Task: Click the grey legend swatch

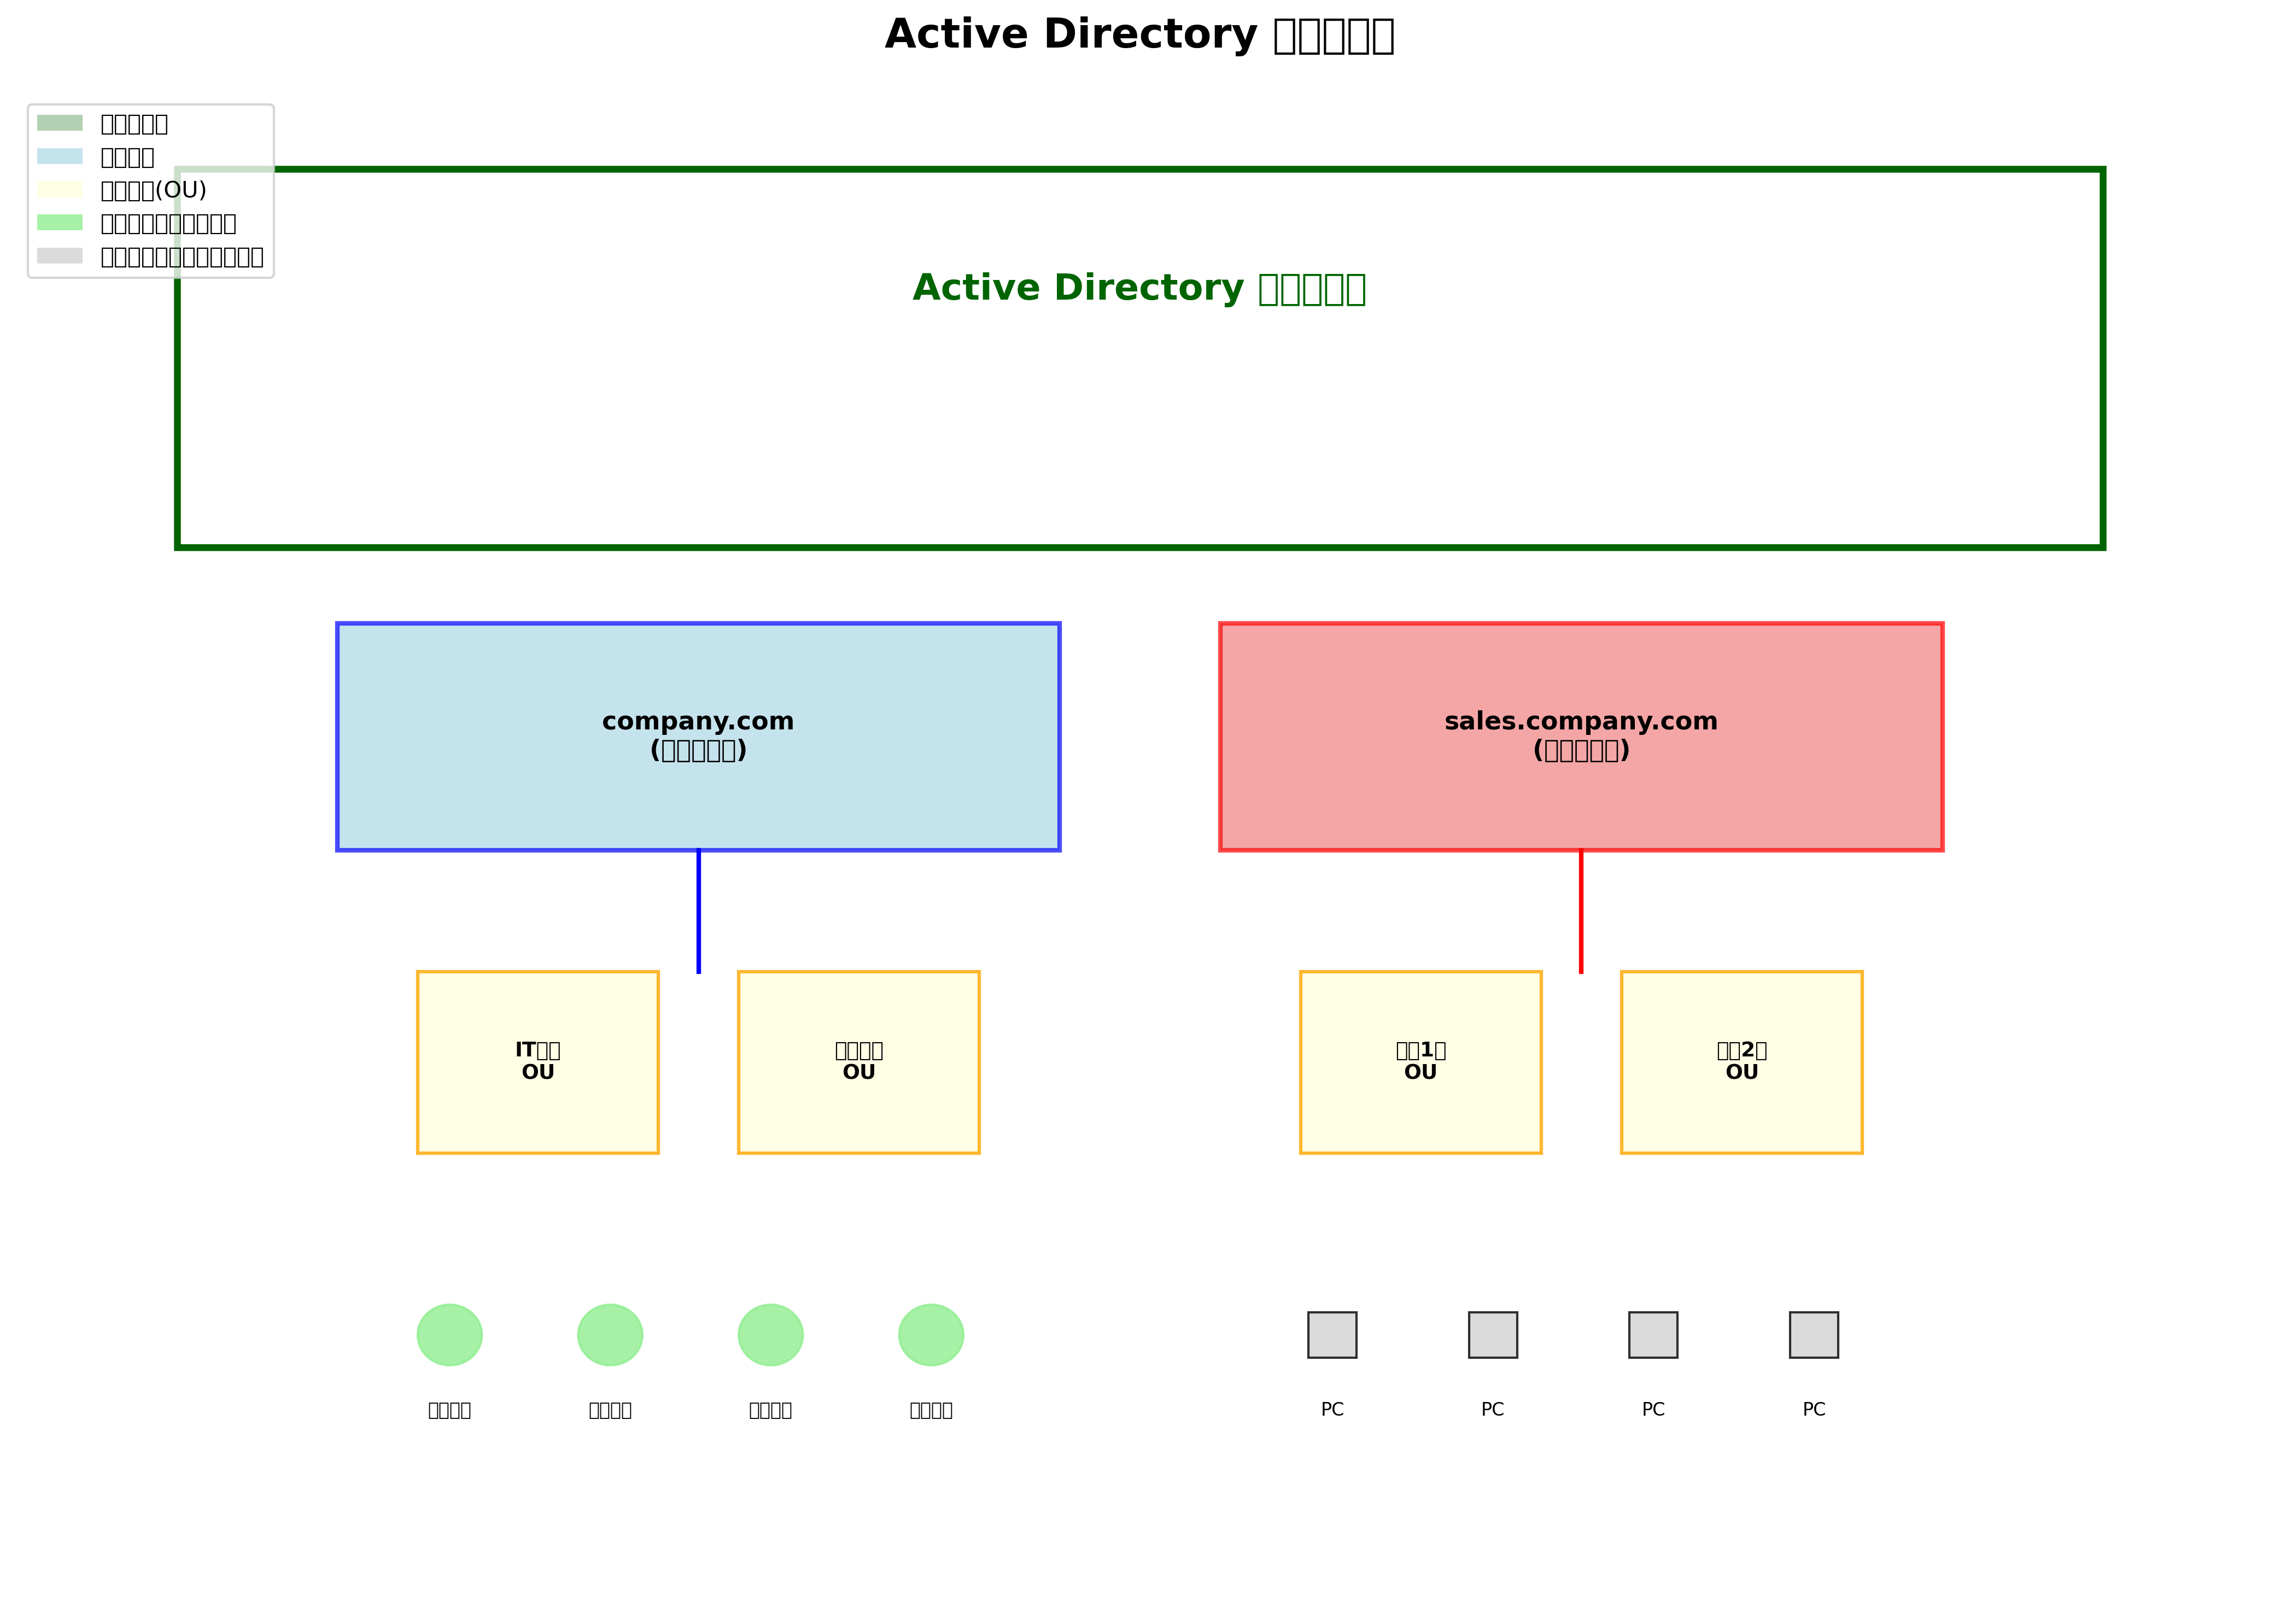Action: tap(60, 256)
